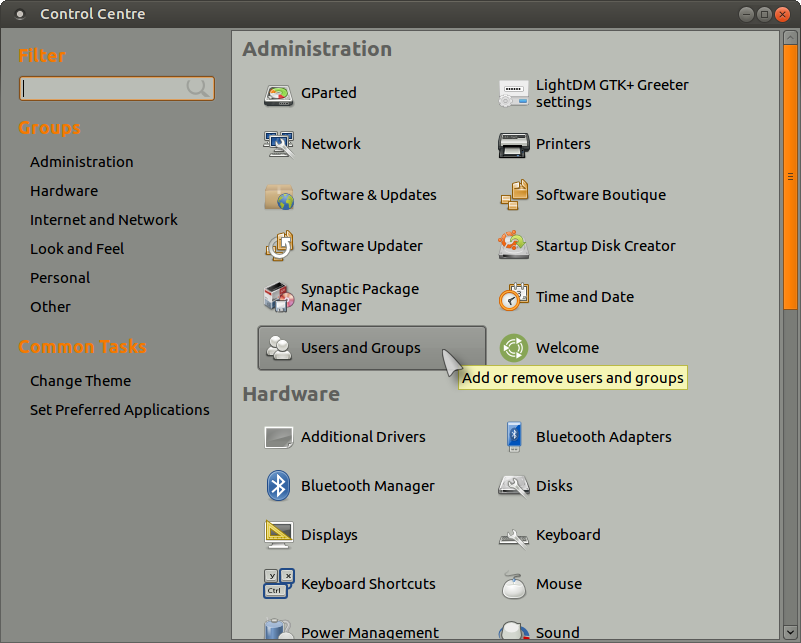This screenshot has height=643, width=801.
Task: Jump to Hardware group in sidebar
Action: point(64,191)
